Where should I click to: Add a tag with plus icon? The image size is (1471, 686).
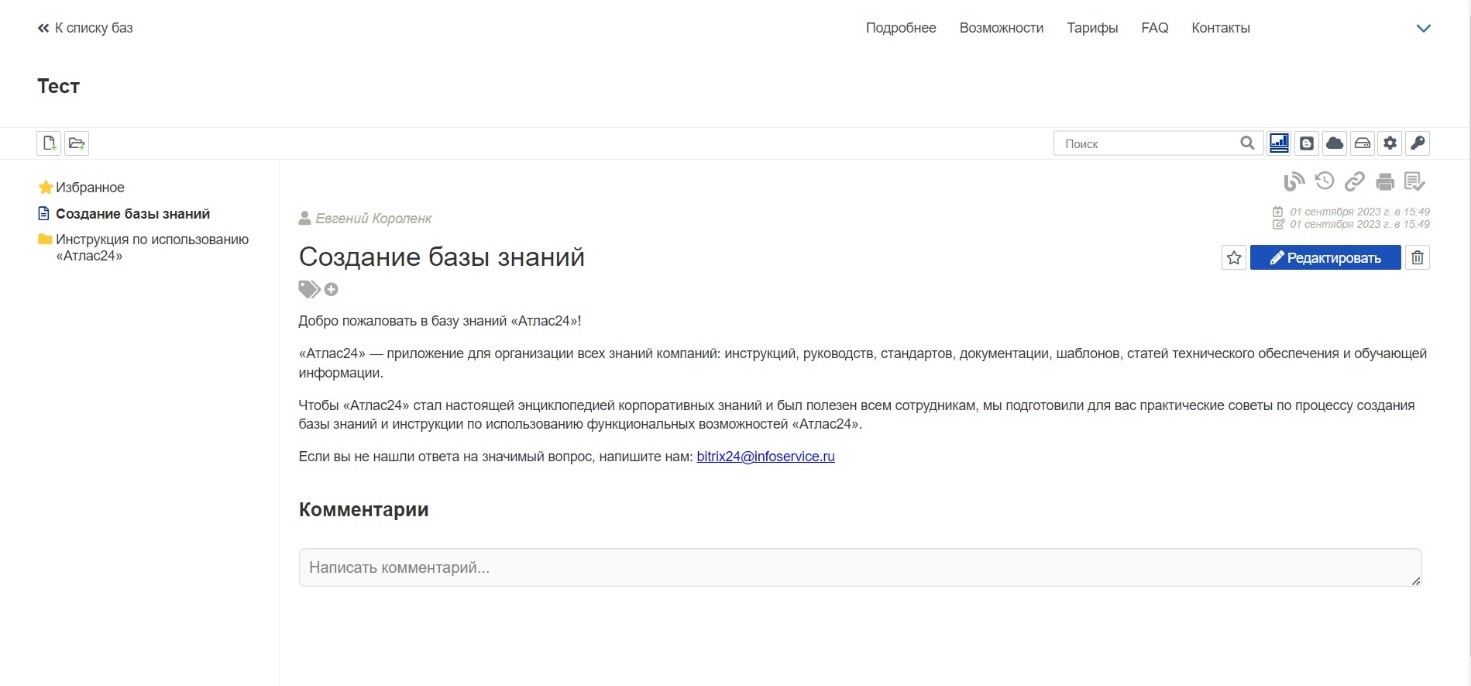(331, 289)
